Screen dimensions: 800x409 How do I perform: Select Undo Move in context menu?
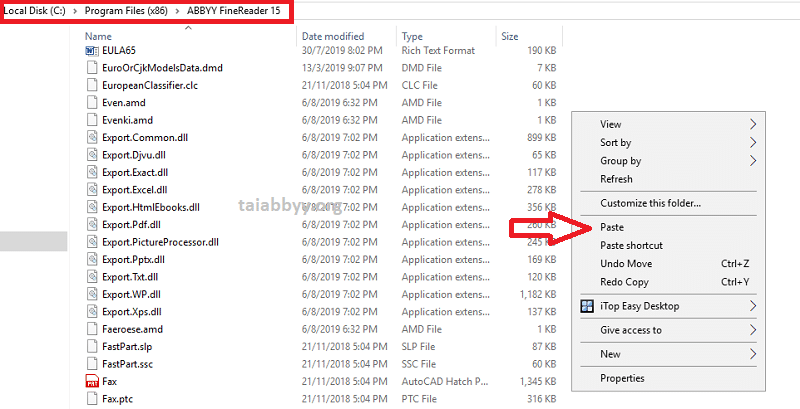[626, 264]
